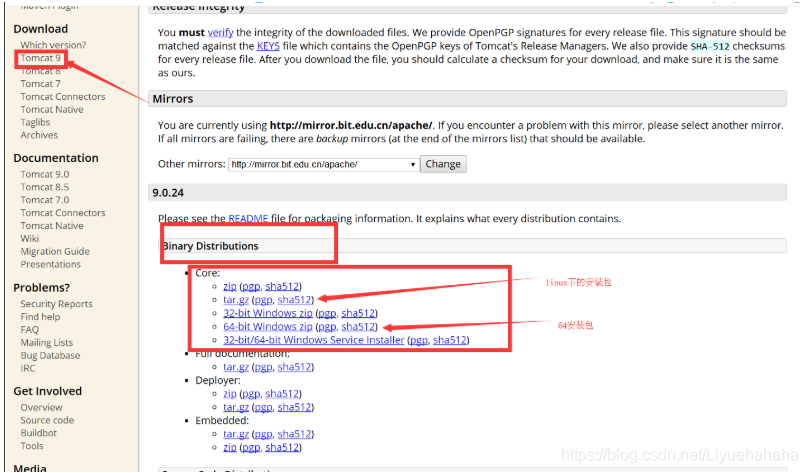Download the Core tar.gz package
Image resolution: width=808 pixels, height=473 pixels.
(236, 299)
